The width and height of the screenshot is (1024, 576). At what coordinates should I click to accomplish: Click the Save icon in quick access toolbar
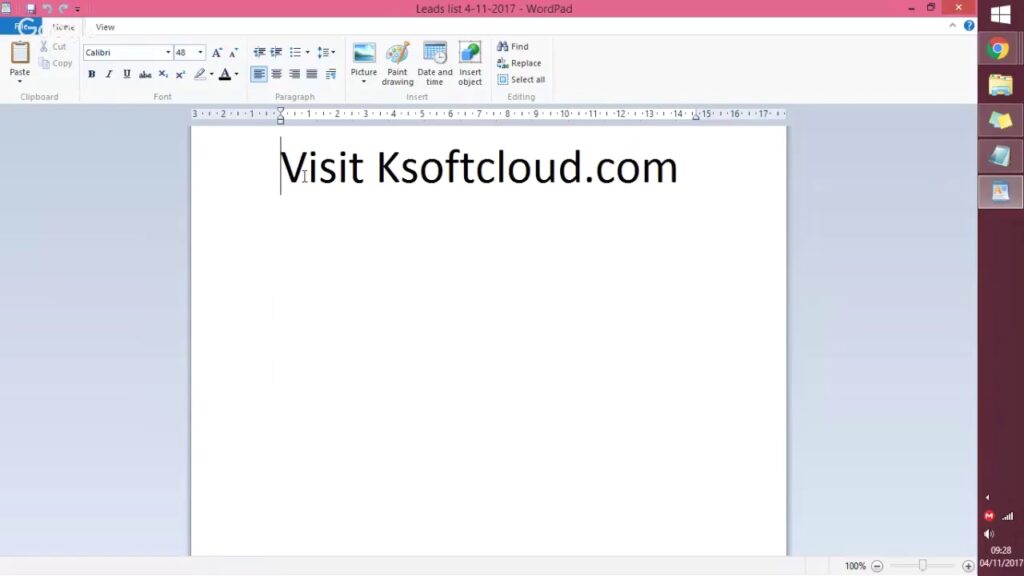[31, 8]
